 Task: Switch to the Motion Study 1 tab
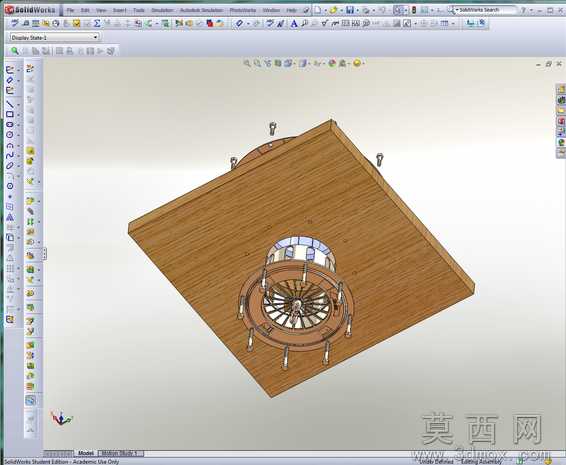pyautogui.click(x=120, y=453)
